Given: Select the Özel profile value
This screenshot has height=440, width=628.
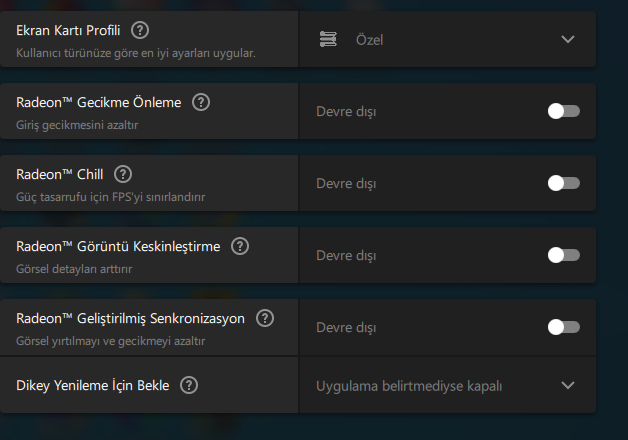Looking at the screenshot, I should (369, 40).
